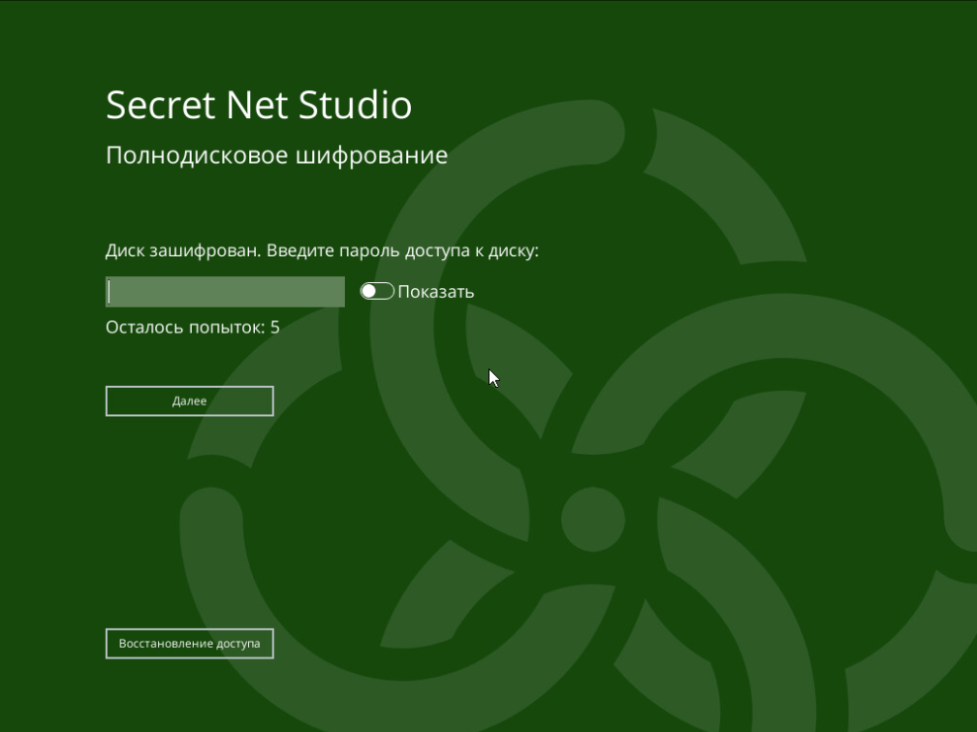This screenshot has width=977, height=732.
Task: Click the Далее button
Action: (x=189, y=401)
